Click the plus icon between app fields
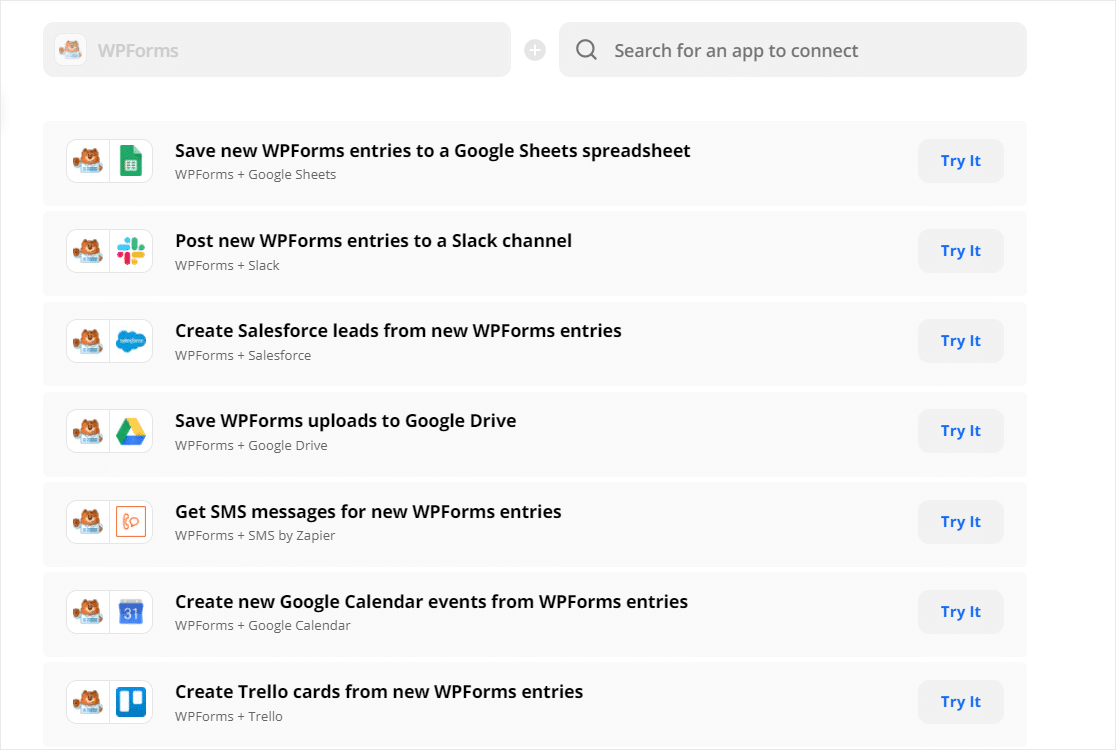The image size is (1116, 750). click(535, 50)
